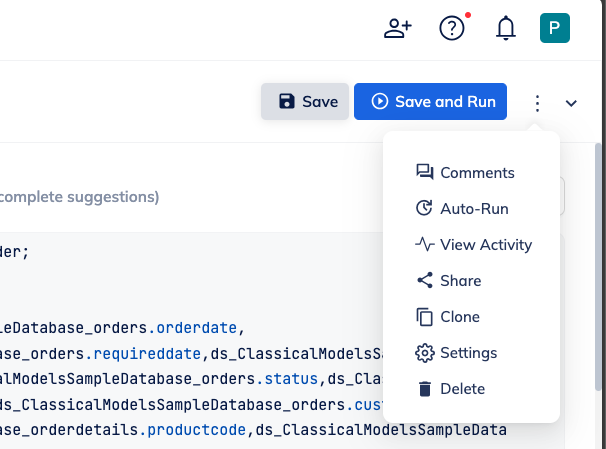This screenshot has height=449, width=606.
Task: Open the P user avatar menu
Action: [555, 28]
